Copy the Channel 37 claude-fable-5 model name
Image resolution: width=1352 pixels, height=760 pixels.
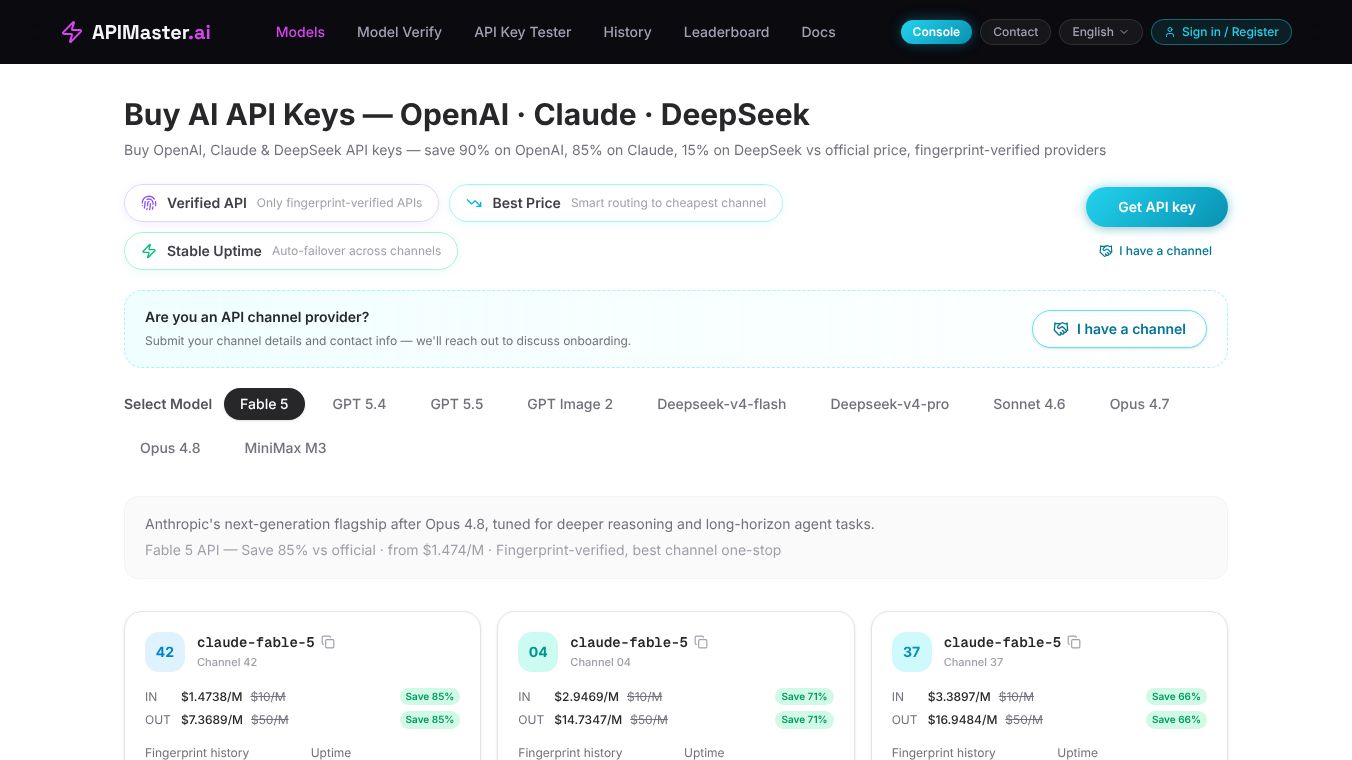pos(1074,642)
